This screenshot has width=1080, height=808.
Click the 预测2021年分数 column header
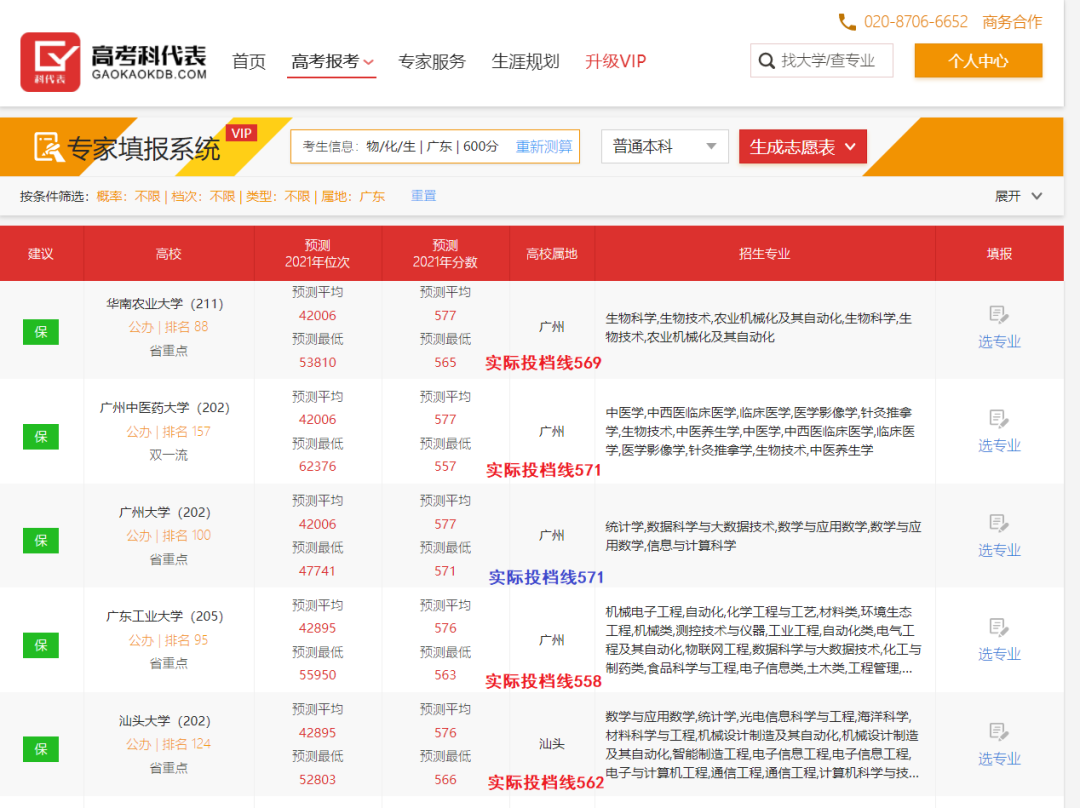click(x=445, y=253)
